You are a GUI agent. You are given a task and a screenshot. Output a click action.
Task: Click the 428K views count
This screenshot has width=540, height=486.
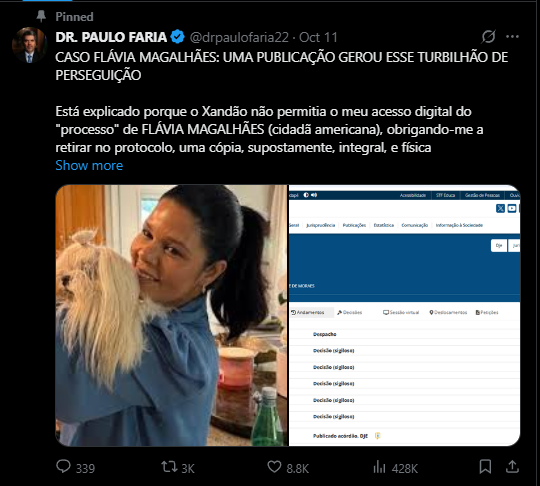(405, 468)
